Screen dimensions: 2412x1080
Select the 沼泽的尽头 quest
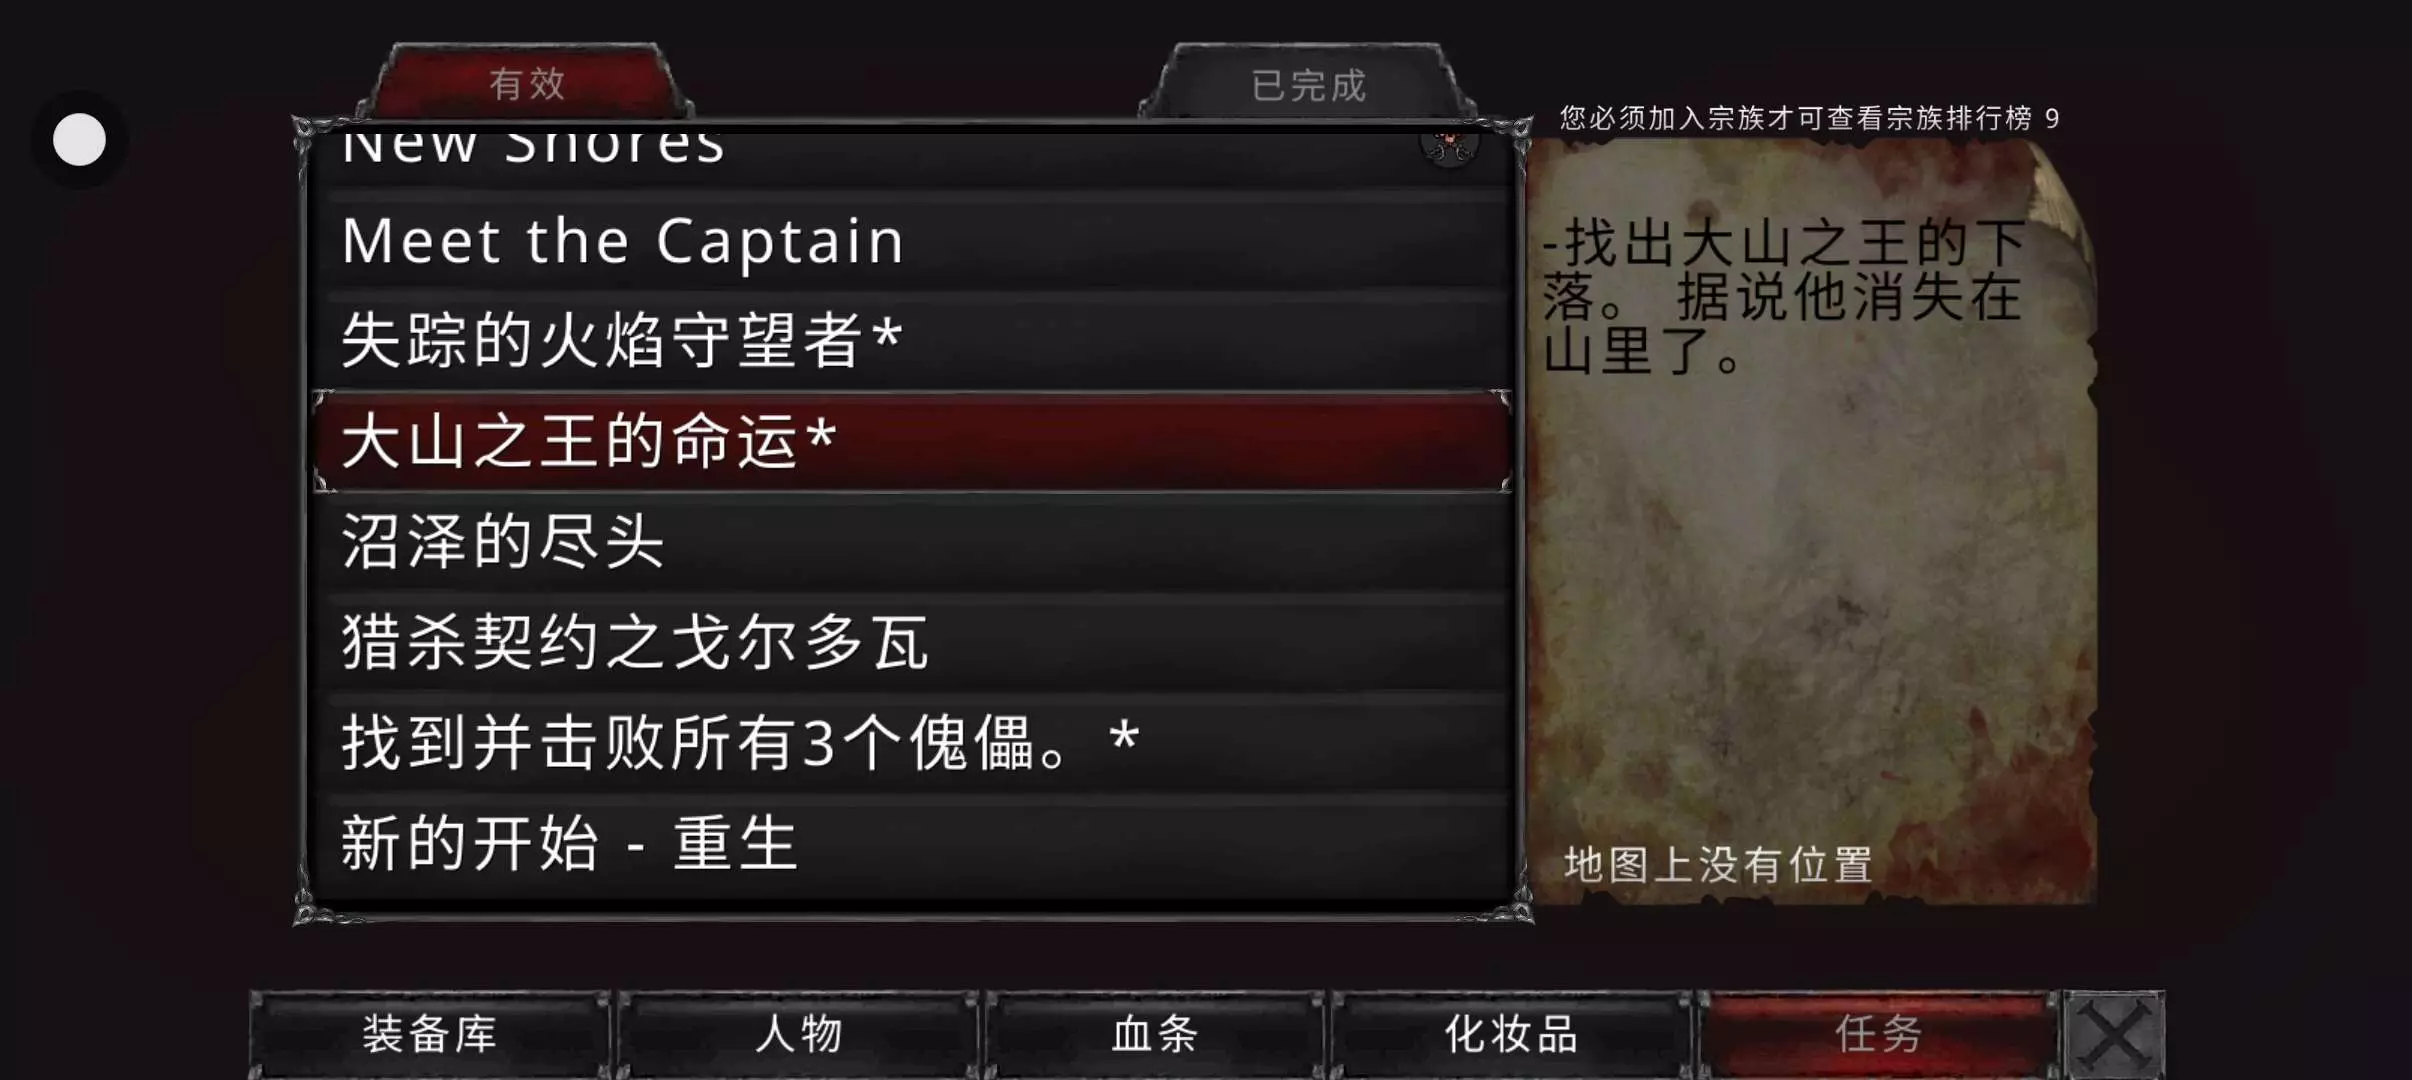tap(912, 542)
